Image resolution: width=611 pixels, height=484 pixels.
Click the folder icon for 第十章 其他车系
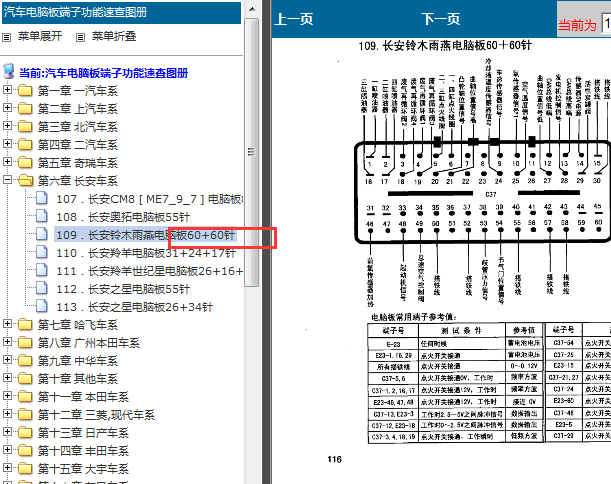click(25, 378)
